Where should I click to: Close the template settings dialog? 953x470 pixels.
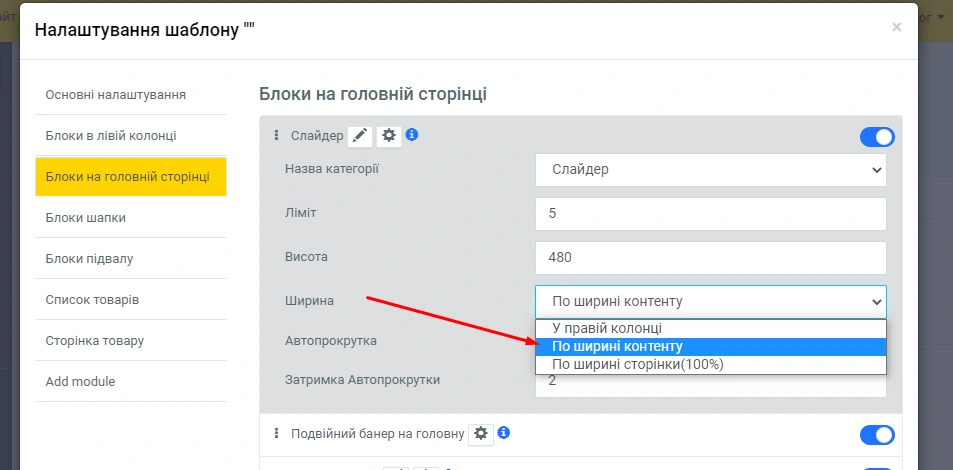click(896, 28)
